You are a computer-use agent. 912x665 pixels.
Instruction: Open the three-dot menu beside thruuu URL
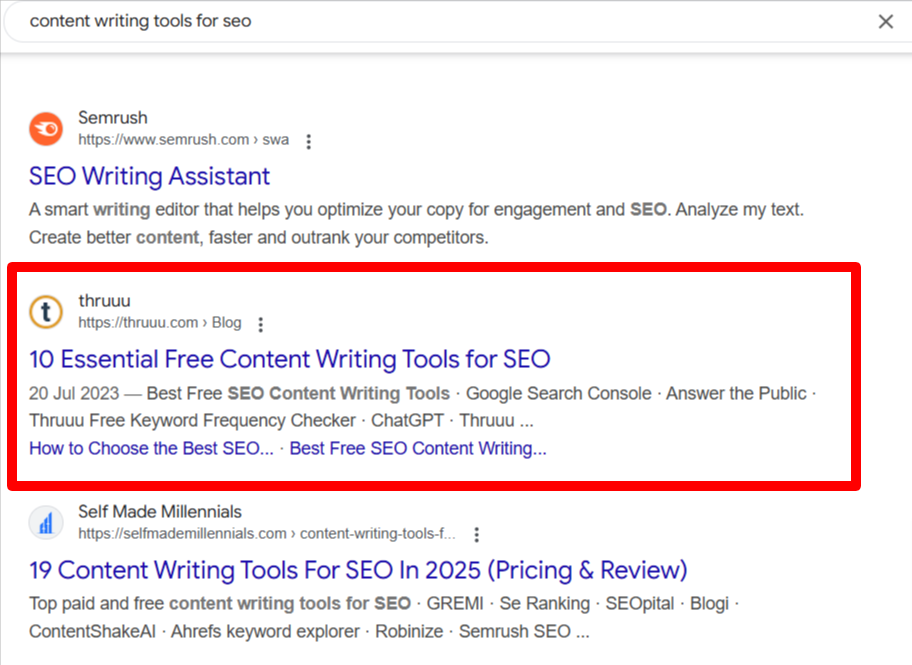[x=261, y=325]
